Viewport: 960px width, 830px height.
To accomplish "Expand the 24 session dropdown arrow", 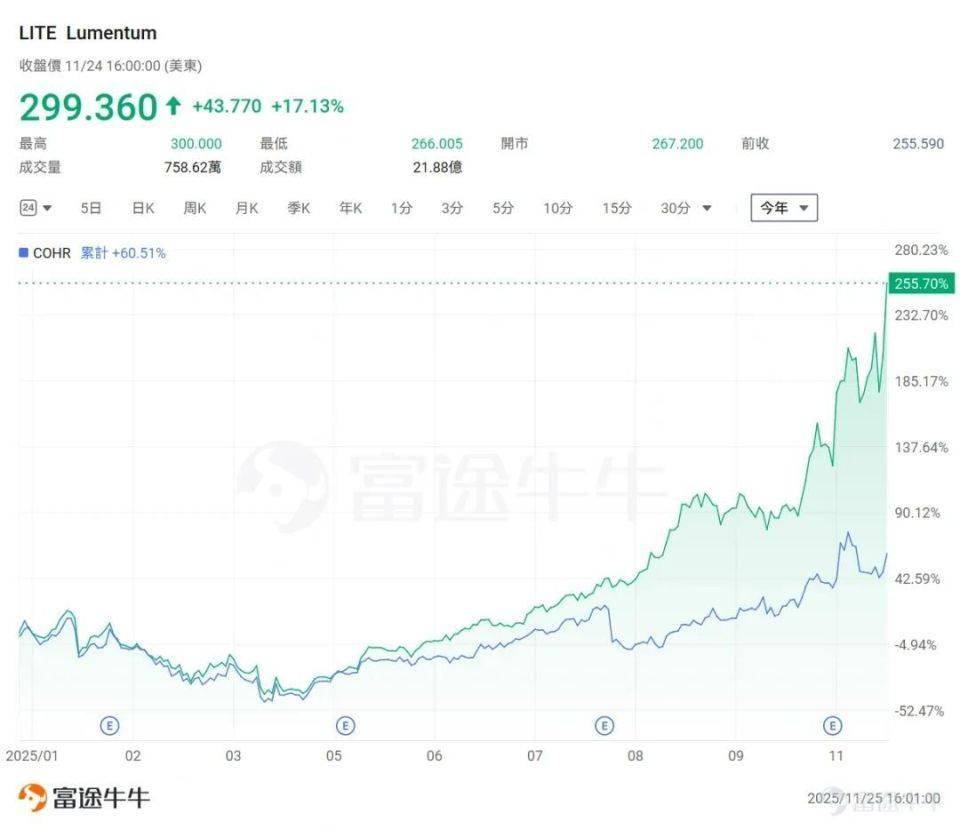I will 47,209.
